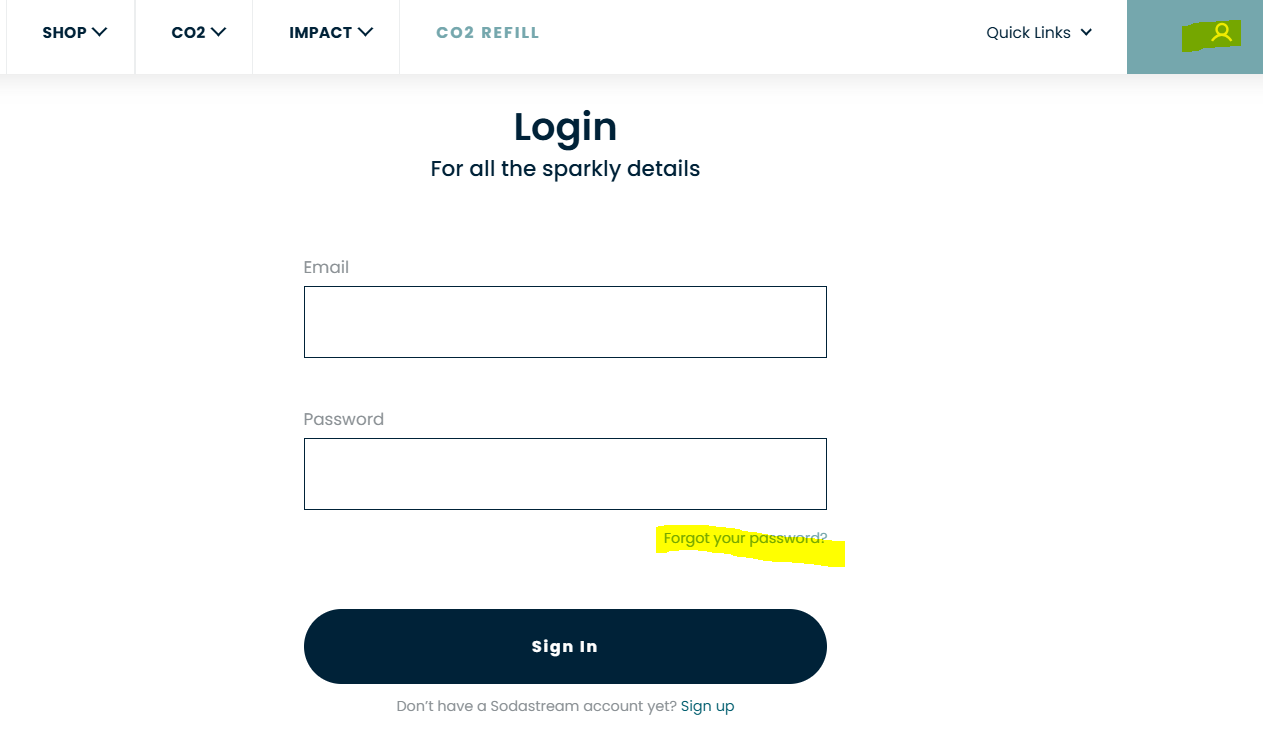Expand the chevron arrow beside CO2
This screenshot has width=1263, height=737.
pos(218,32)
